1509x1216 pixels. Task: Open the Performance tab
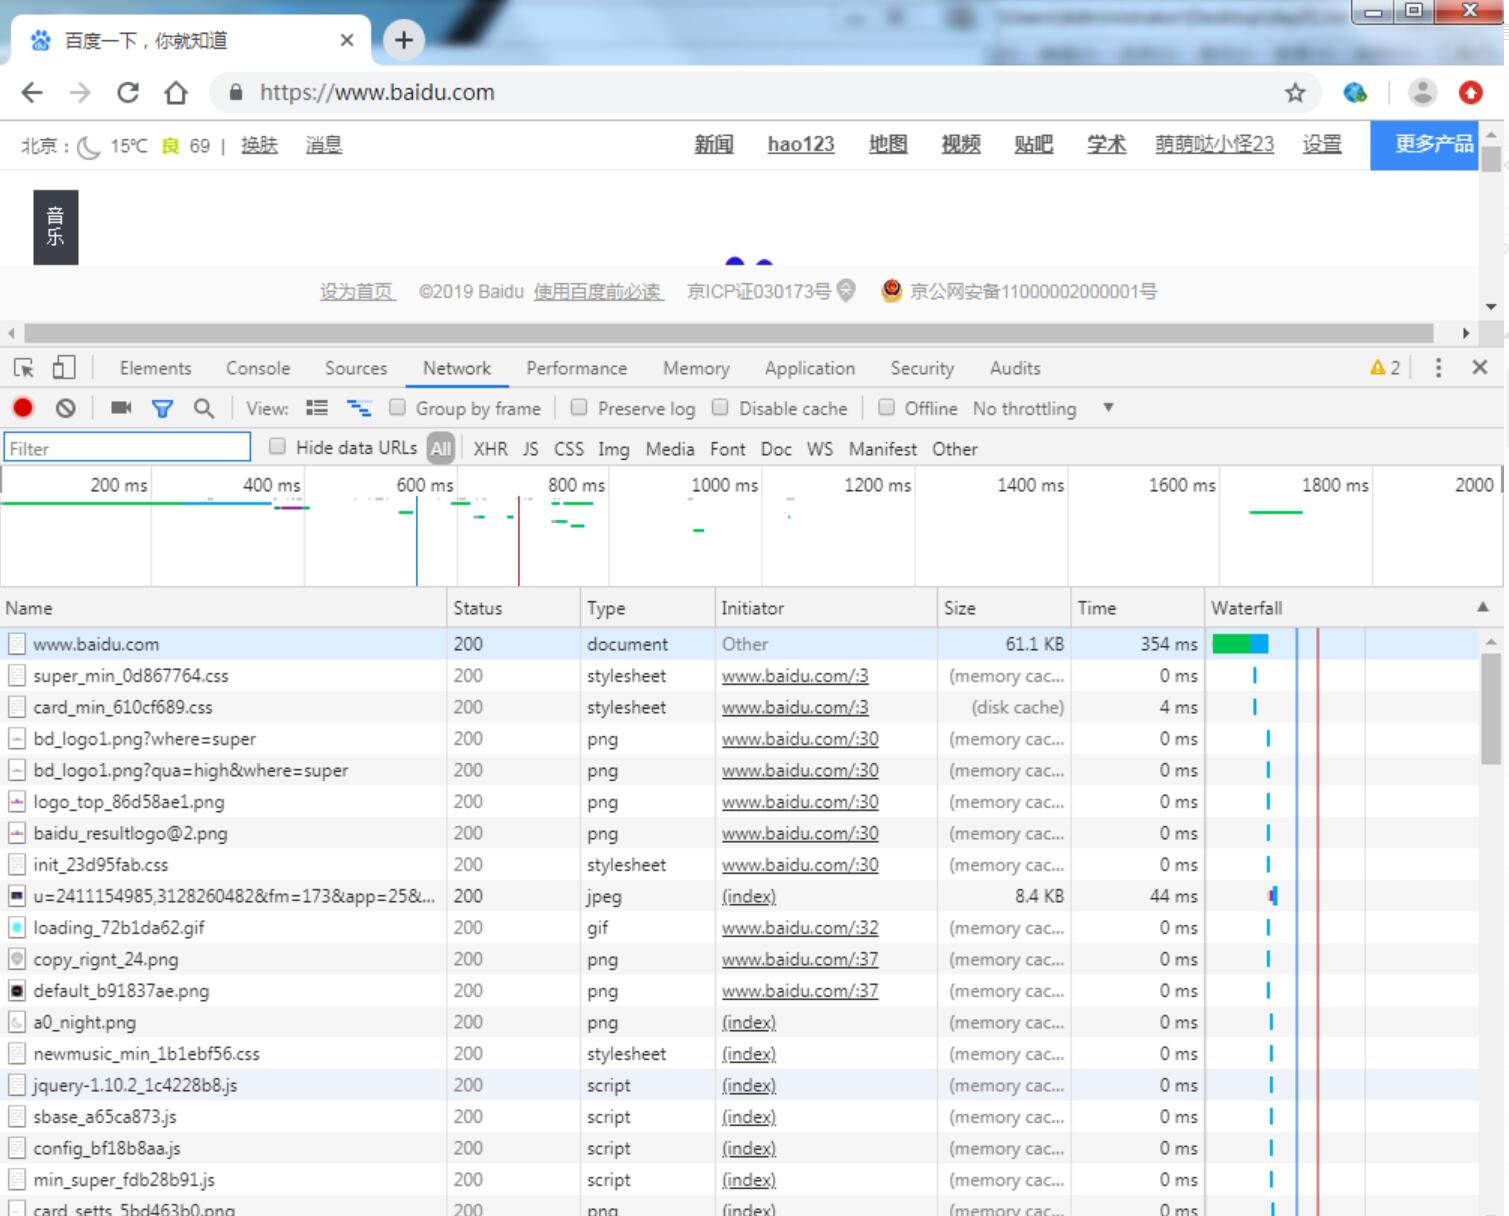point(577,368)
